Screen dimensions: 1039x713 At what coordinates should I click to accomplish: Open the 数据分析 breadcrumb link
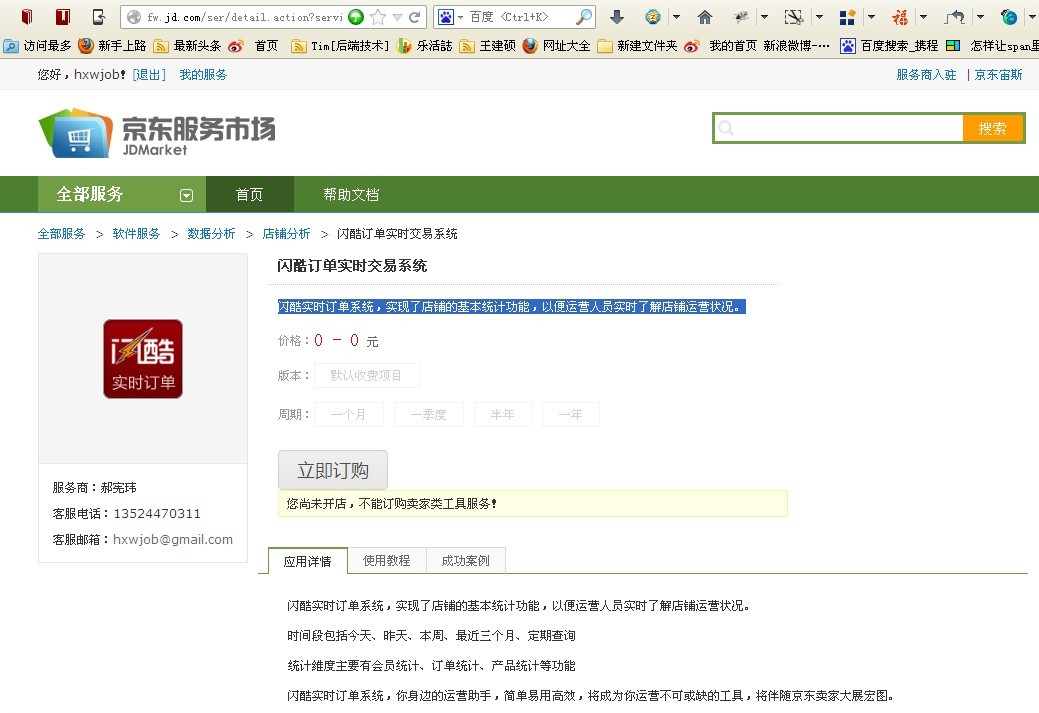pyautogui.click(x=211, y=233)
